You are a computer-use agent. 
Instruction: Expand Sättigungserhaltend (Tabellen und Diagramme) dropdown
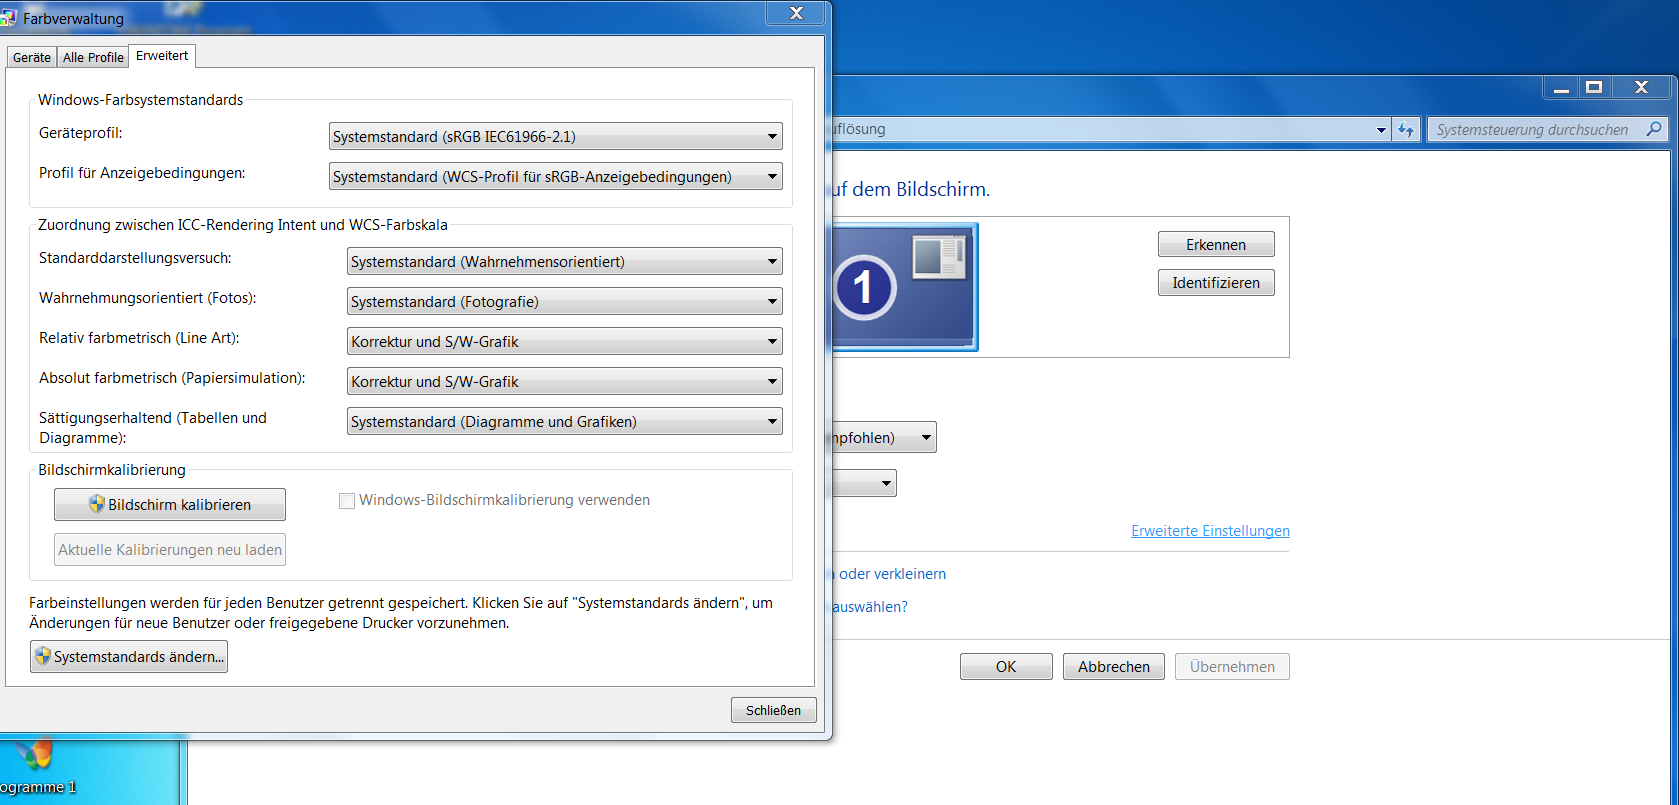[564, 421]
